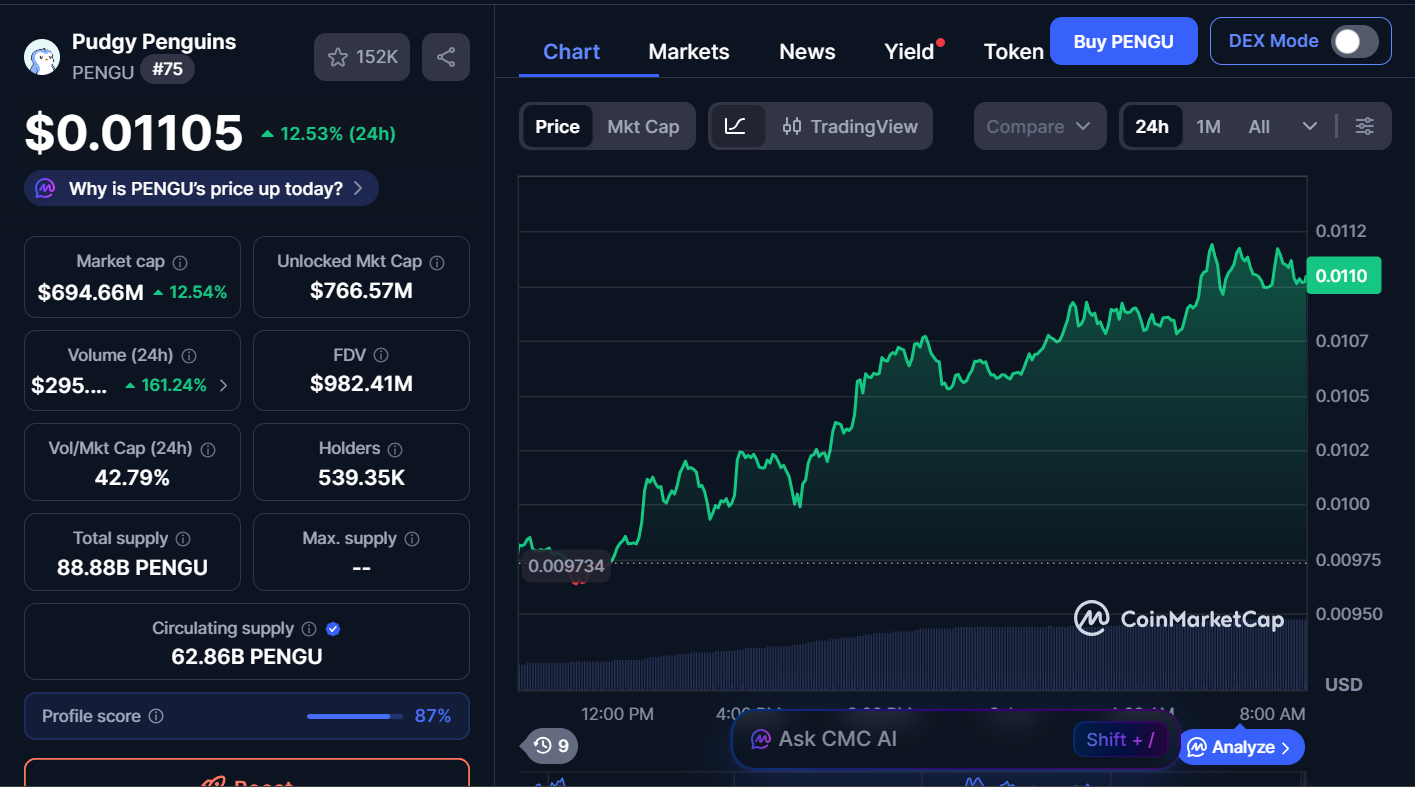This screenshot has width=1415, height=787.
Task: Open the News tab
Action: coord(807,51)
